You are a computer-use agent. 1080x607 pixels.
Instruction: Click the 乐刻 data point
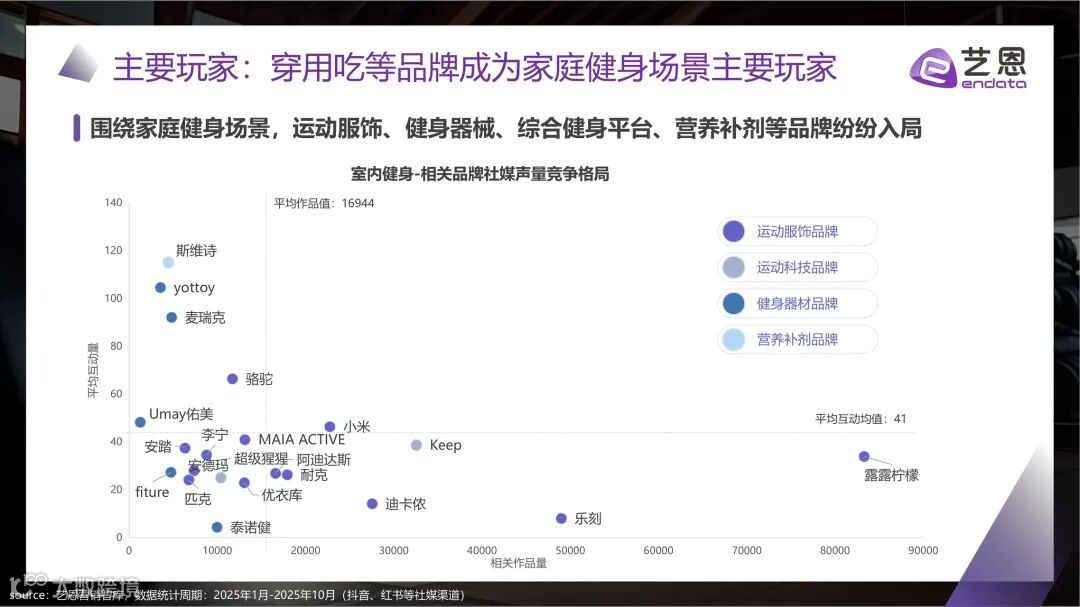tap(561, 518)
